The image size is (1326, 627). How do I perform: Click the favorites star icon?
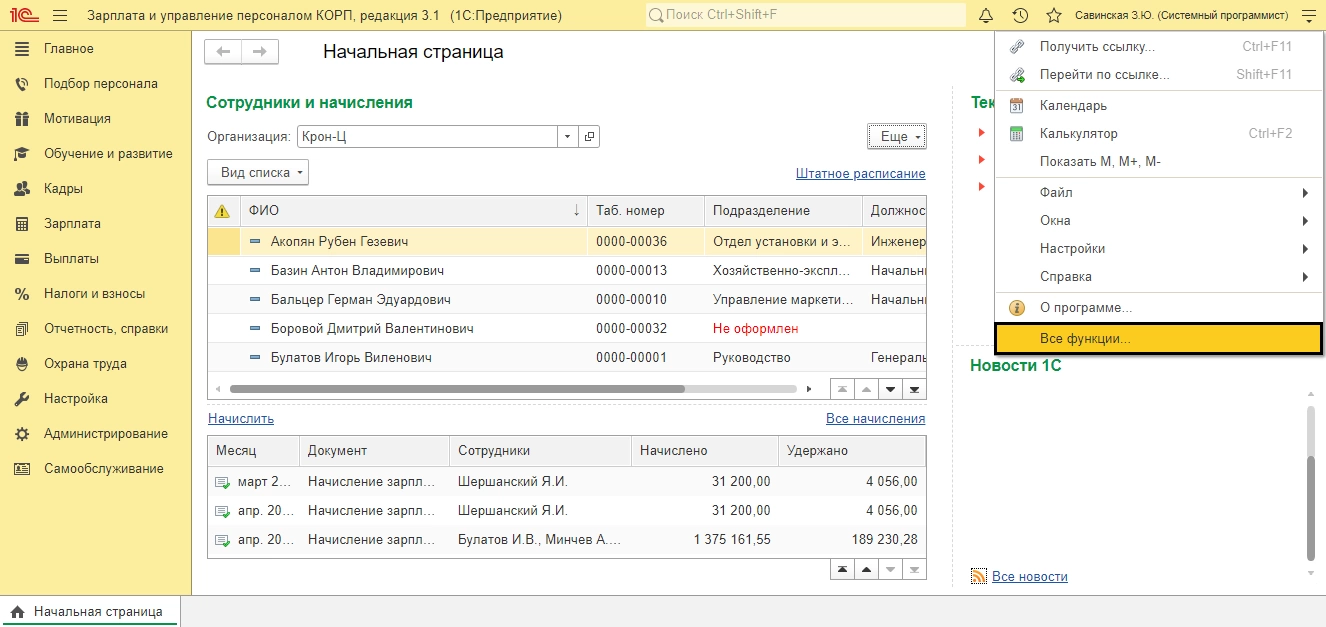(x=1053, y=16)
